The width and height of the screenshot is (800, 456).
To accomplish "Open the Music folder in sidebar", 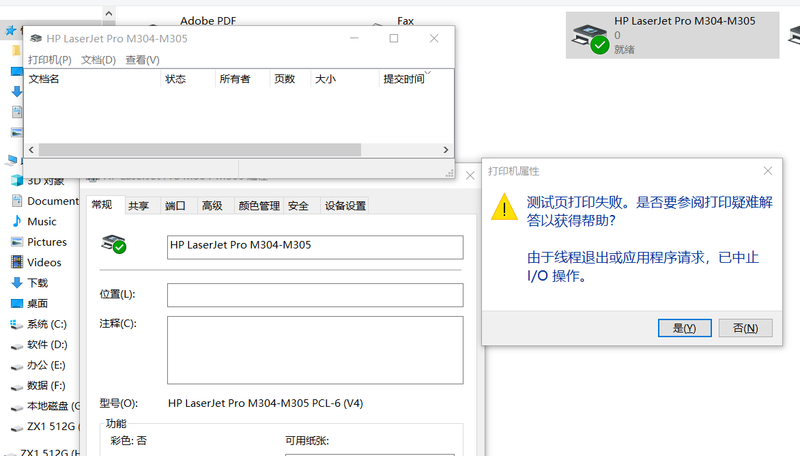I will pyautogui.click(x=41, y=221).
